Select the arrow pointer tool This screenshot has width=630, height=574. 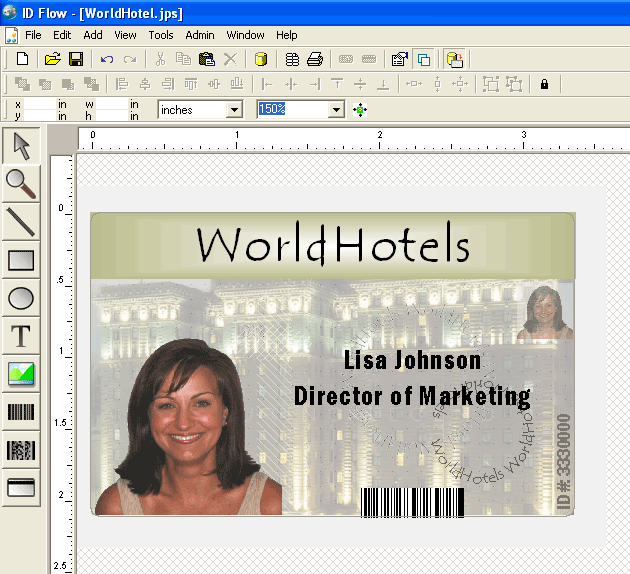click(x=21, y=146)
